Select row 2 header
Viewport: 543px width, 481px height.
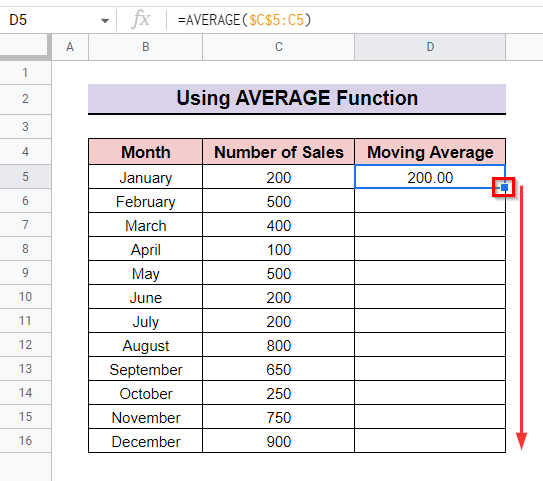coord(25,99)
